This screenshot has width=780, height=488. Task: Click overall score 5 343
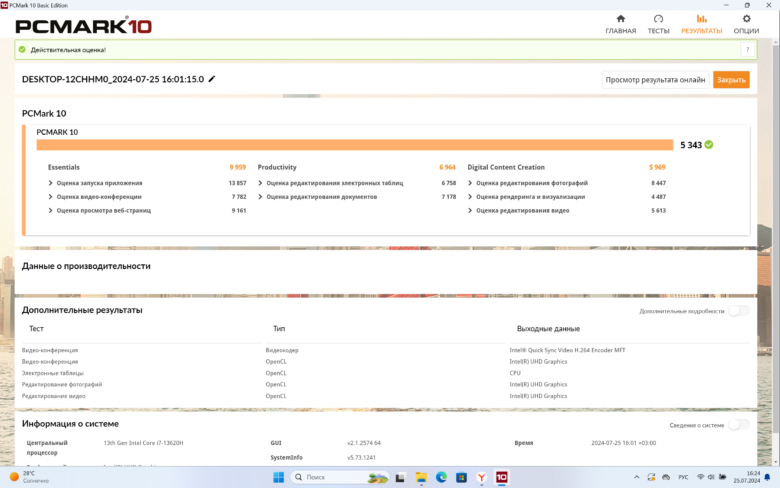[x=691, y=145]
